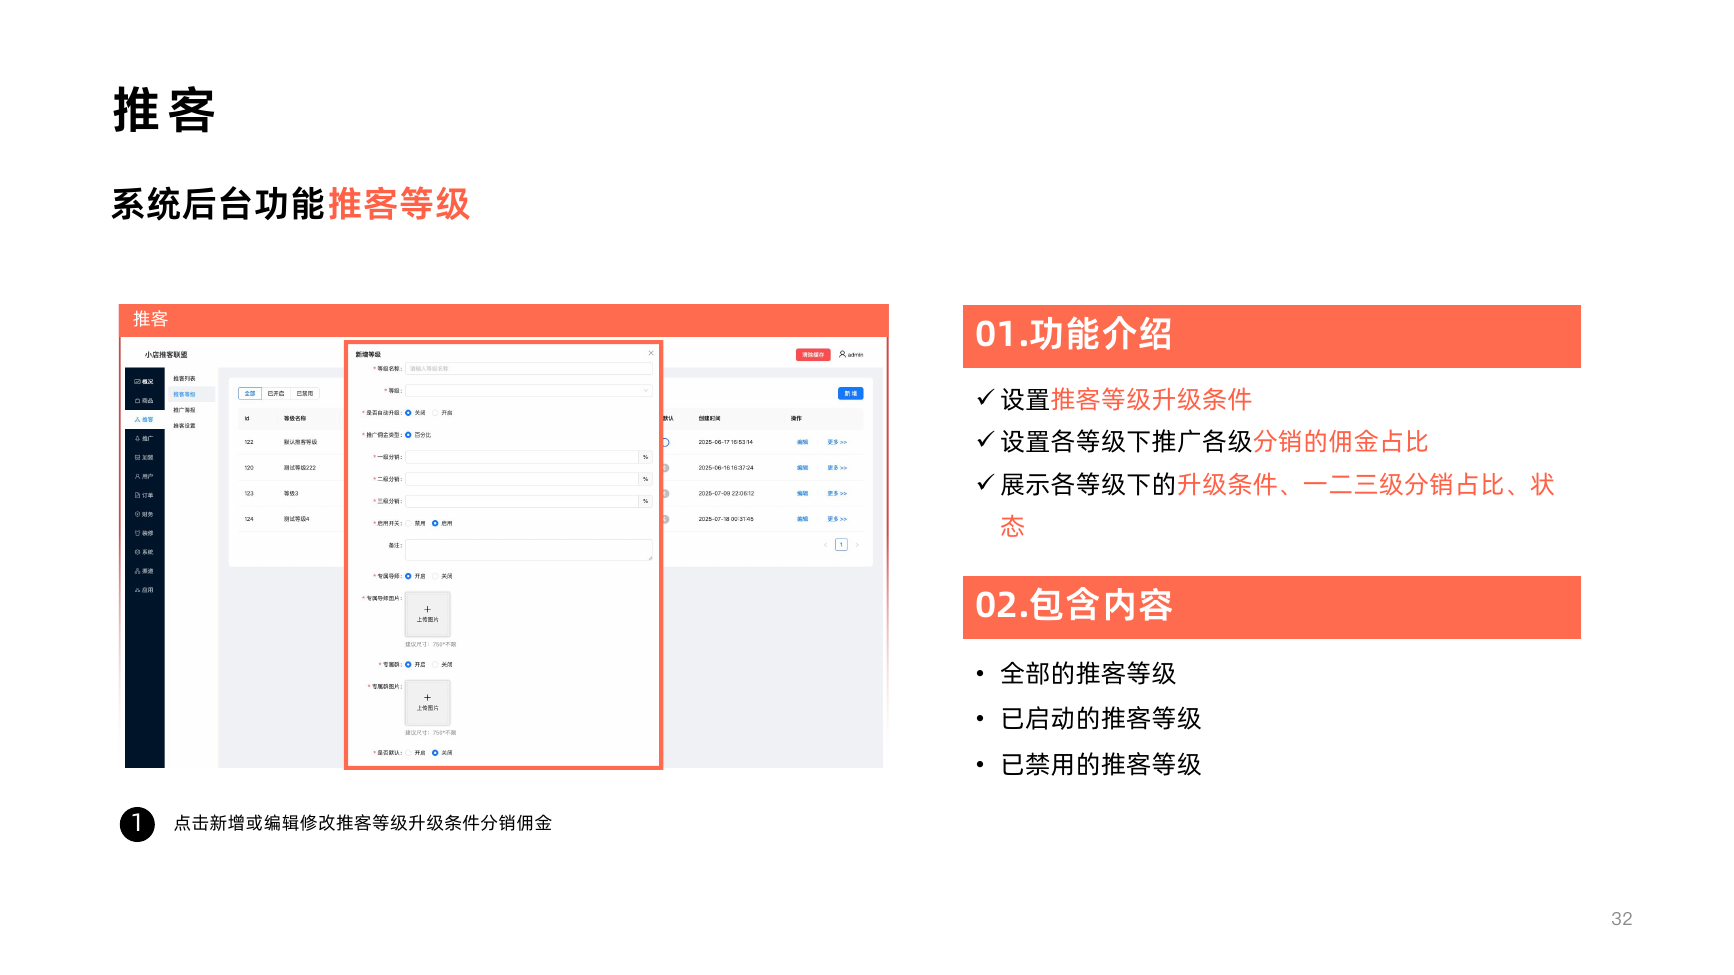Click the red 清除缓存 button

point(813,355)
